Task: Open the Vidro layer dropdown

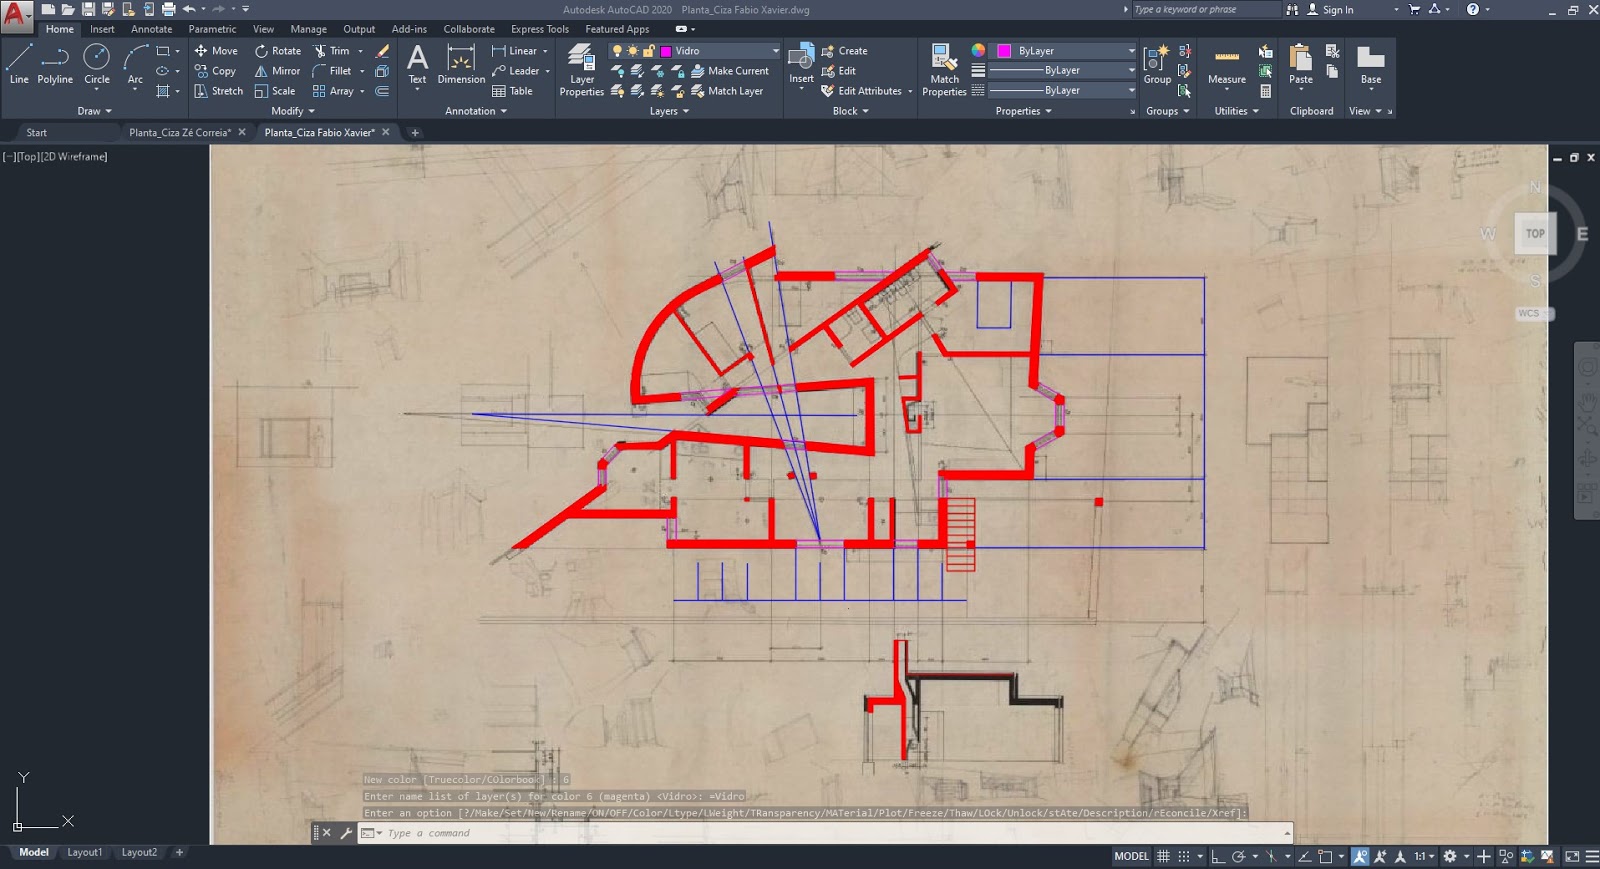Action: [x=775, y=51]
